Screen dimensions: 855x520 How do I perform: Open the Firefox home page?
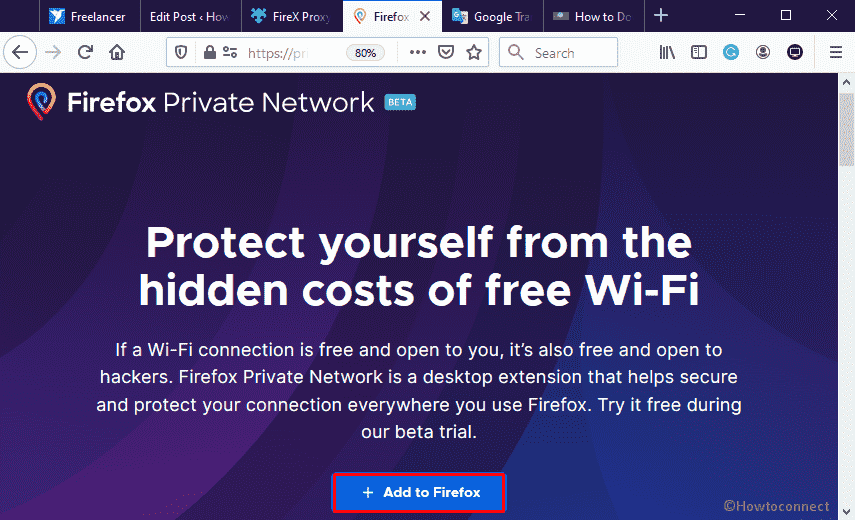coord(117,52)
